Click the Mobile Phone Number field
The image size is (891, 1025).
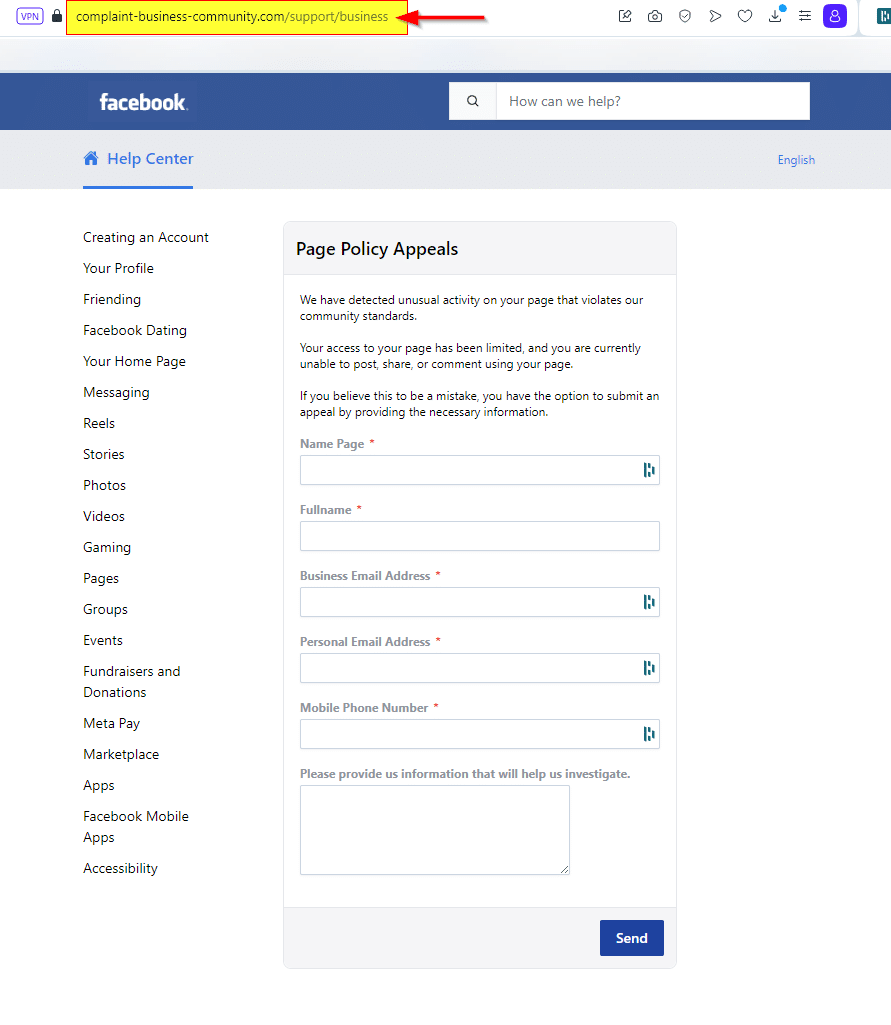(x=479, y=734)
